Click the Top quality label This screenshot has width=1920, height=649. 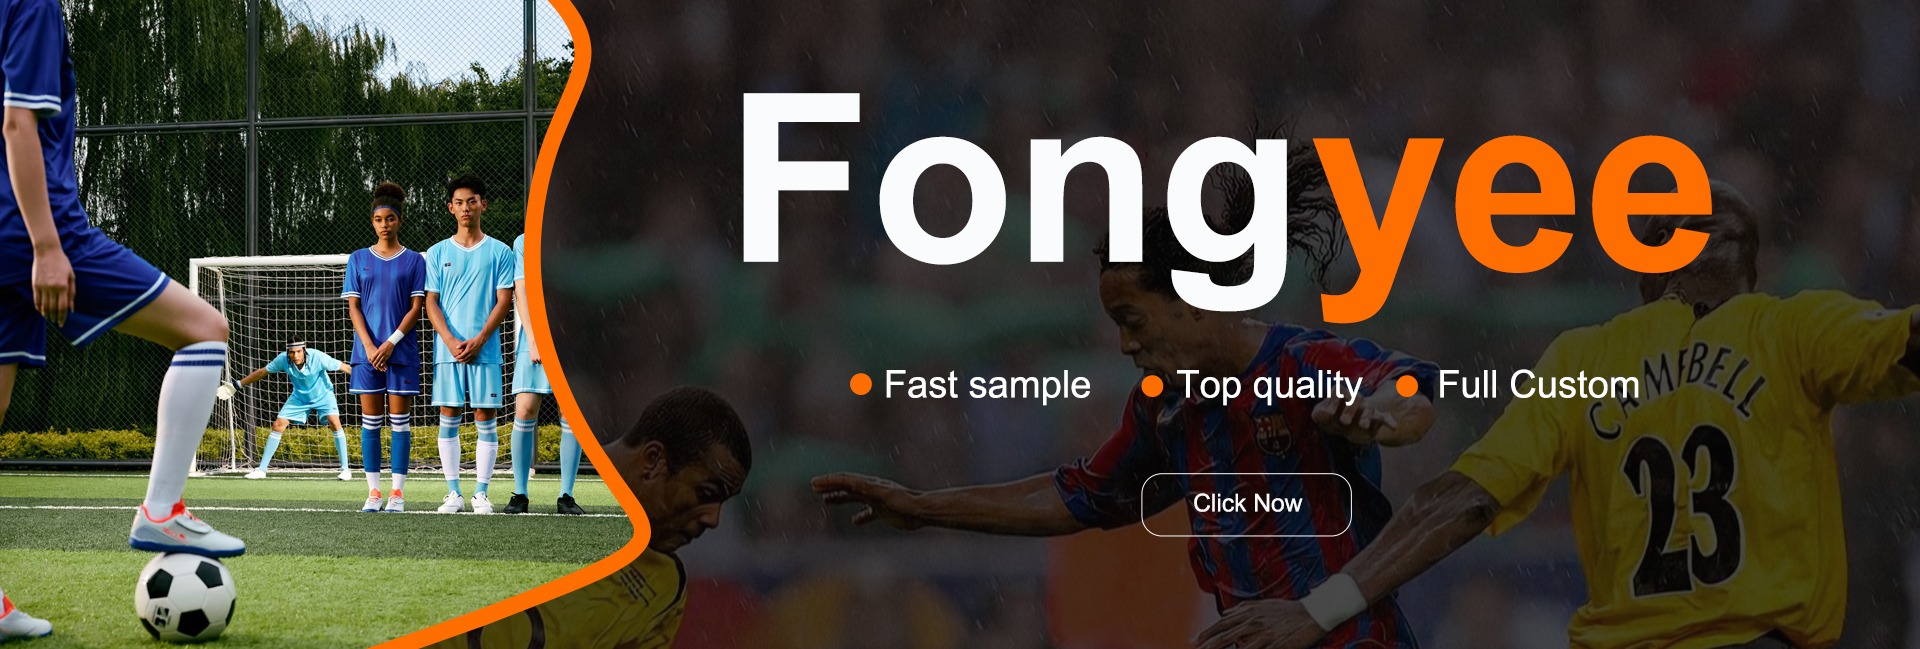[x=1269, y=386]
